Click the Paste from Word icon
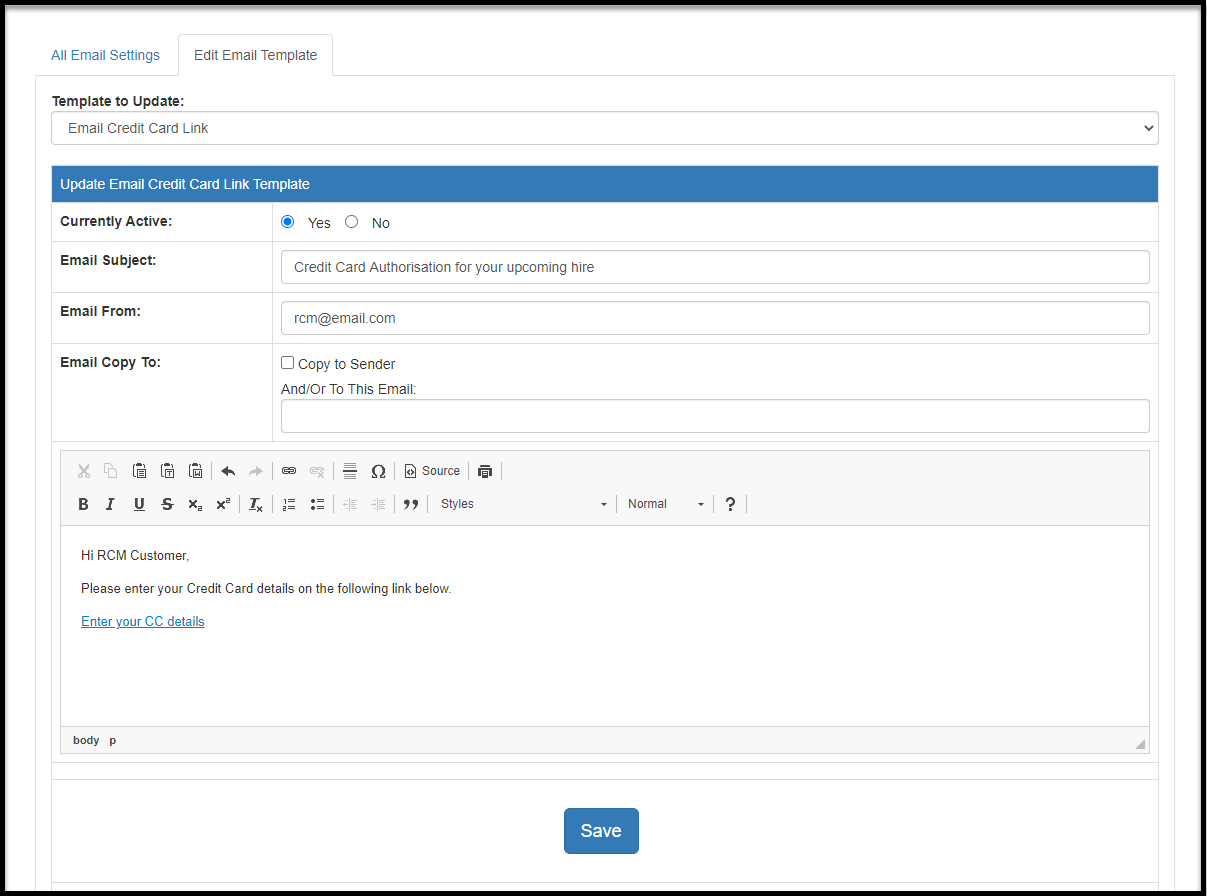The width and height of the screenshot is (1207, 896). (196, 470)
